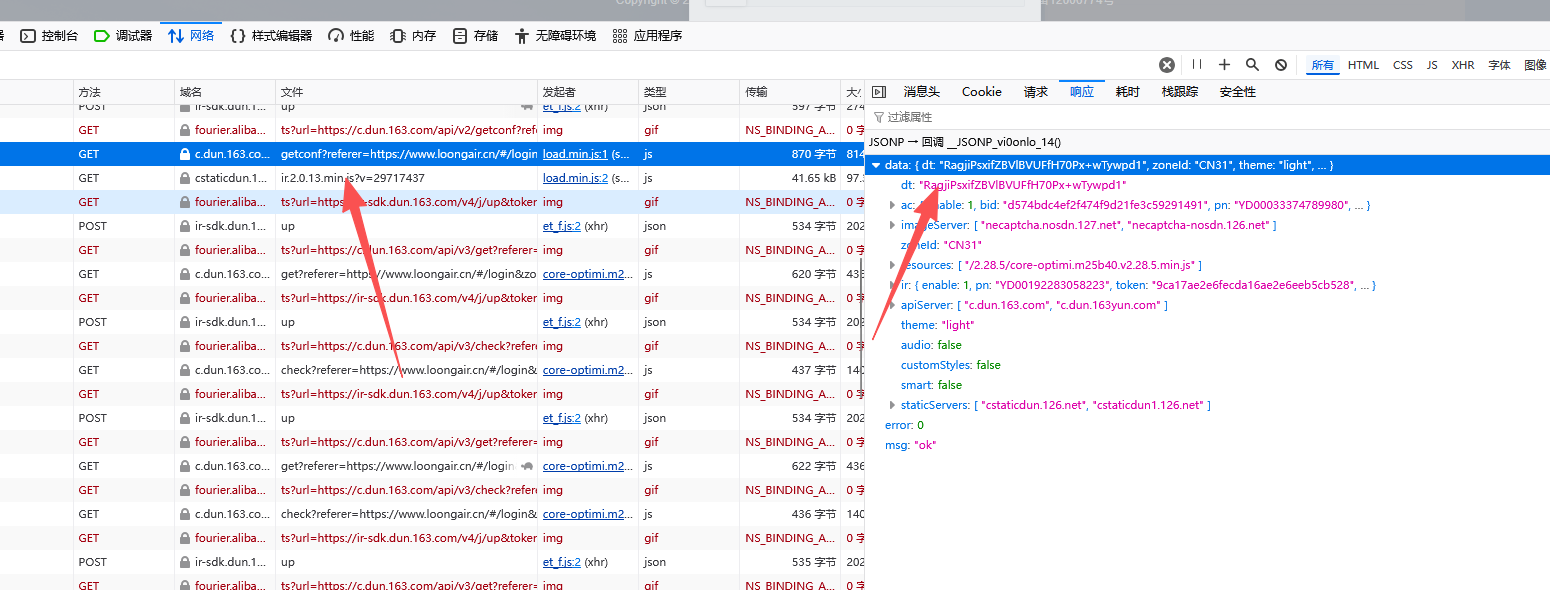Click the lock icon in the cstaticdun row
This screenshot has width=1550, height=590.
tap(184, 178)
